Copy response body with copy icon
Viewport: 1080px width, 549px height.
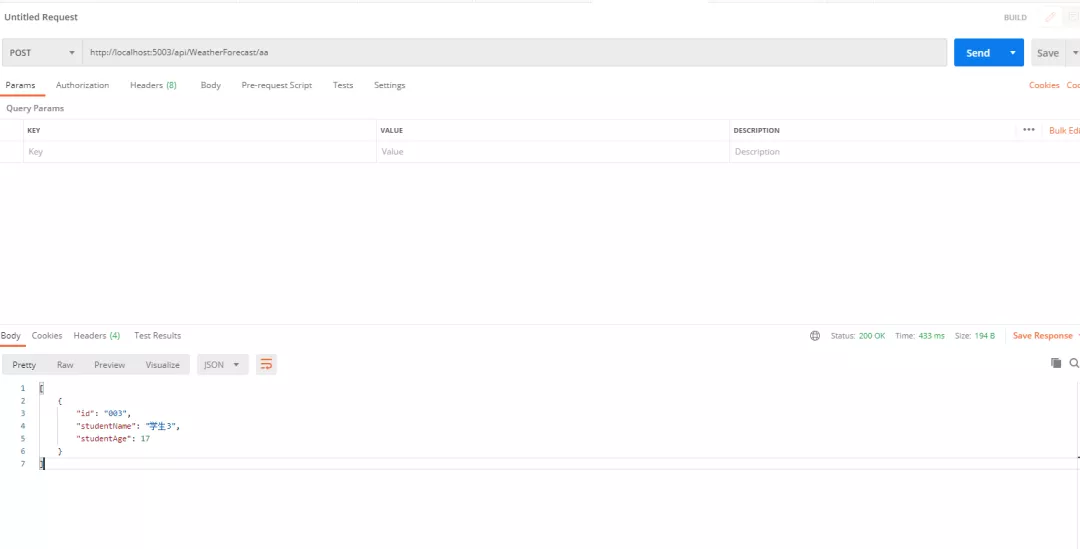1055,363
